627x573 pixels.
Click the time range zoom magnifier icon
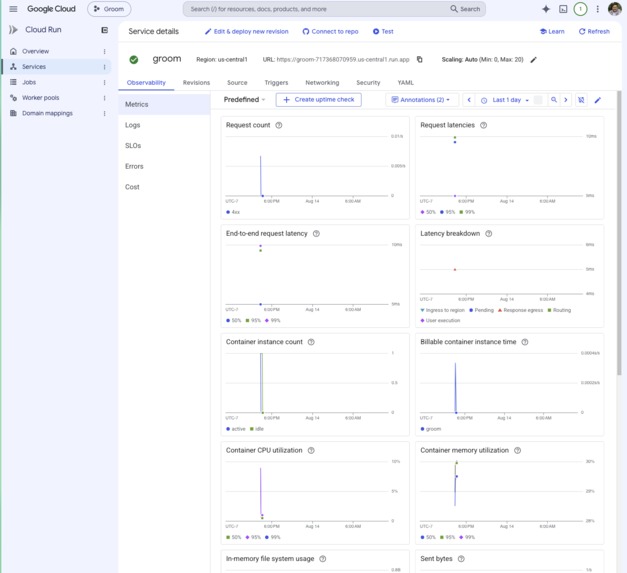[554, 100]
